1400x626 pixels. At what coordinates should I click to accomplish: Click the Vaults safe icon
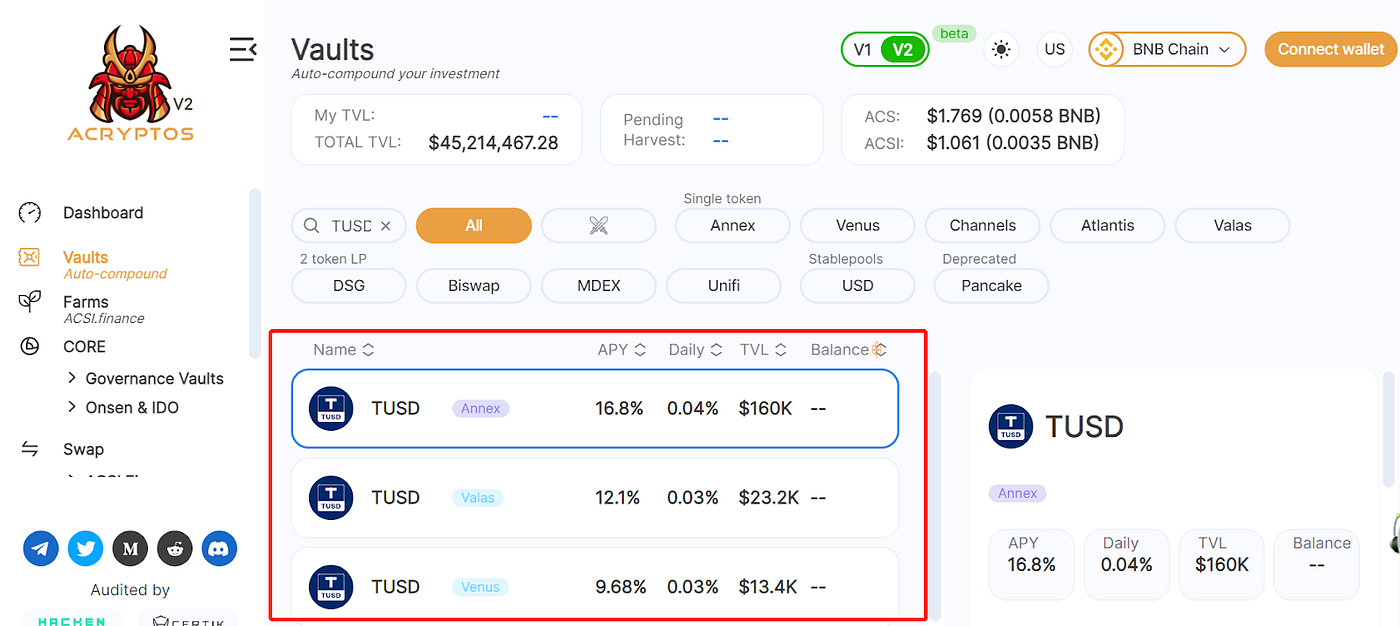click(30, 258)
